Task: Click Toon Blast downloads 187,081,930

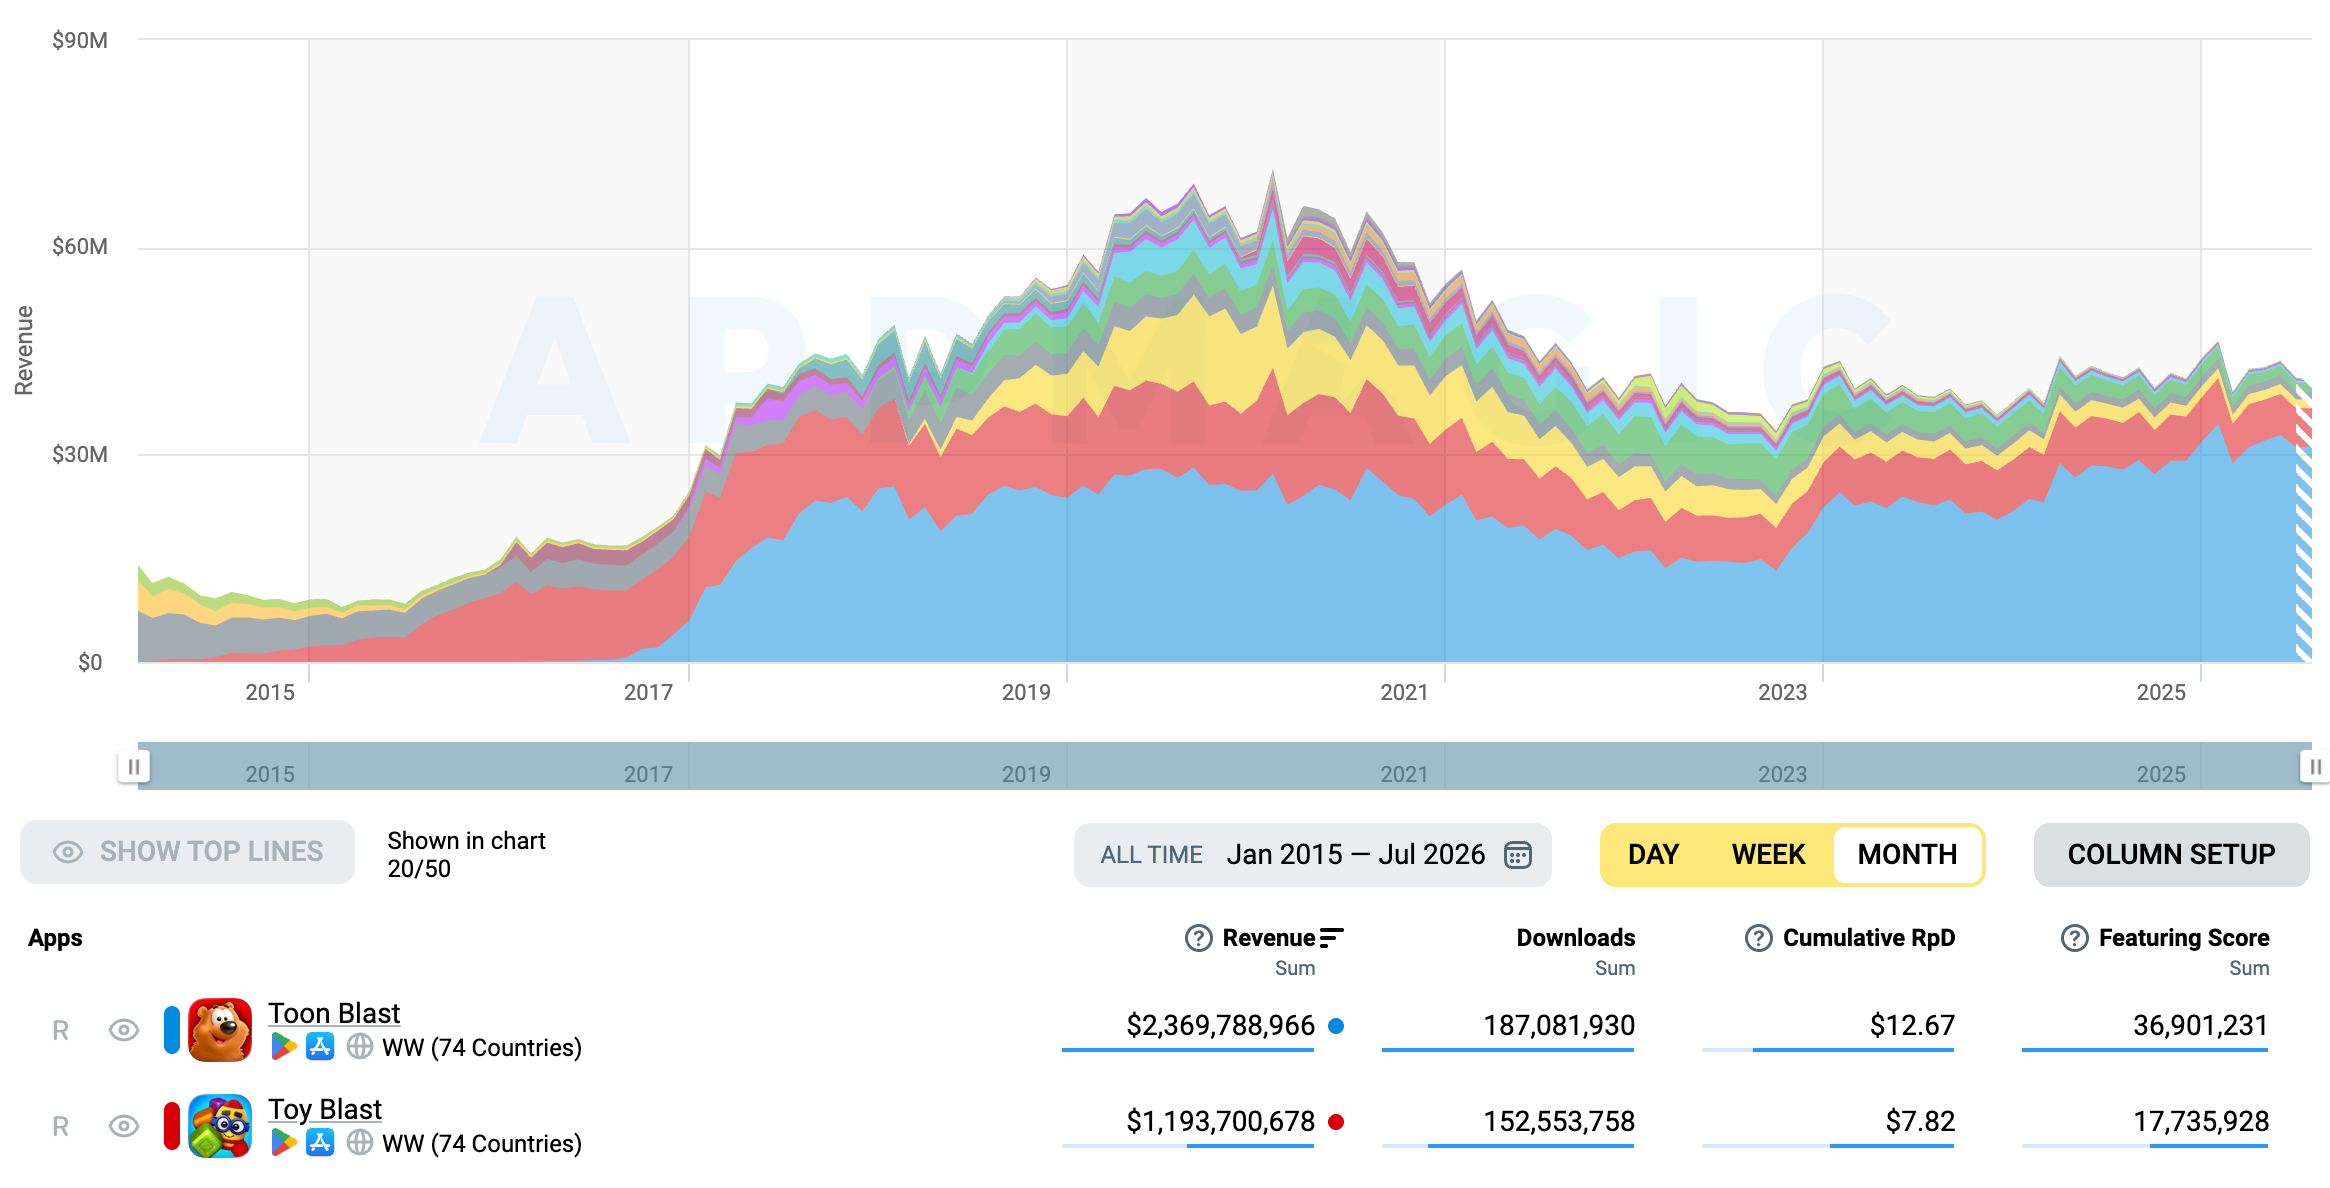Action: click(x=1558, y=1026)
